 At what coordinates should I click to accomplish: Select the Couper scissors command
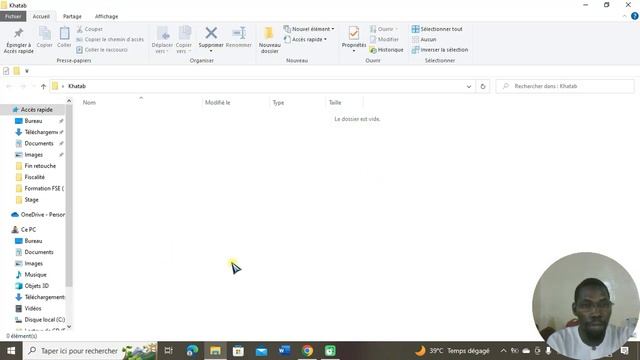[90, 29]
